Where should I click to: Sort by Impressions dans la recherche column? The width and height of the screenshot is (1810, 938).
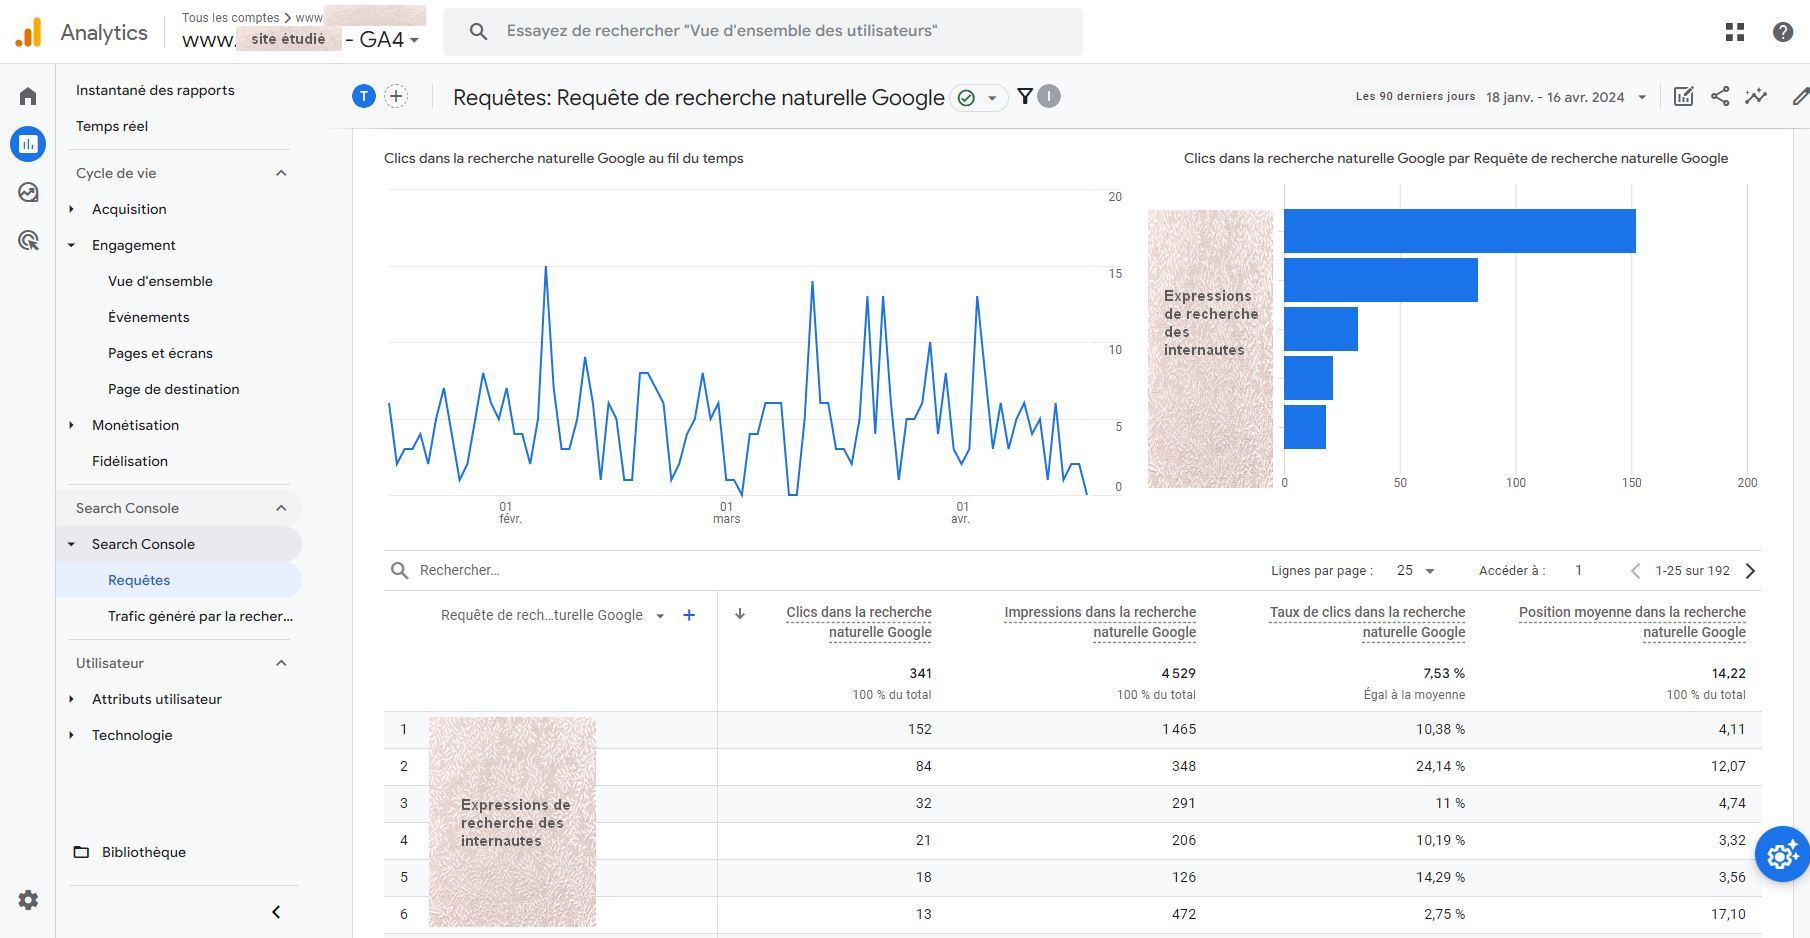point(1100,622)
